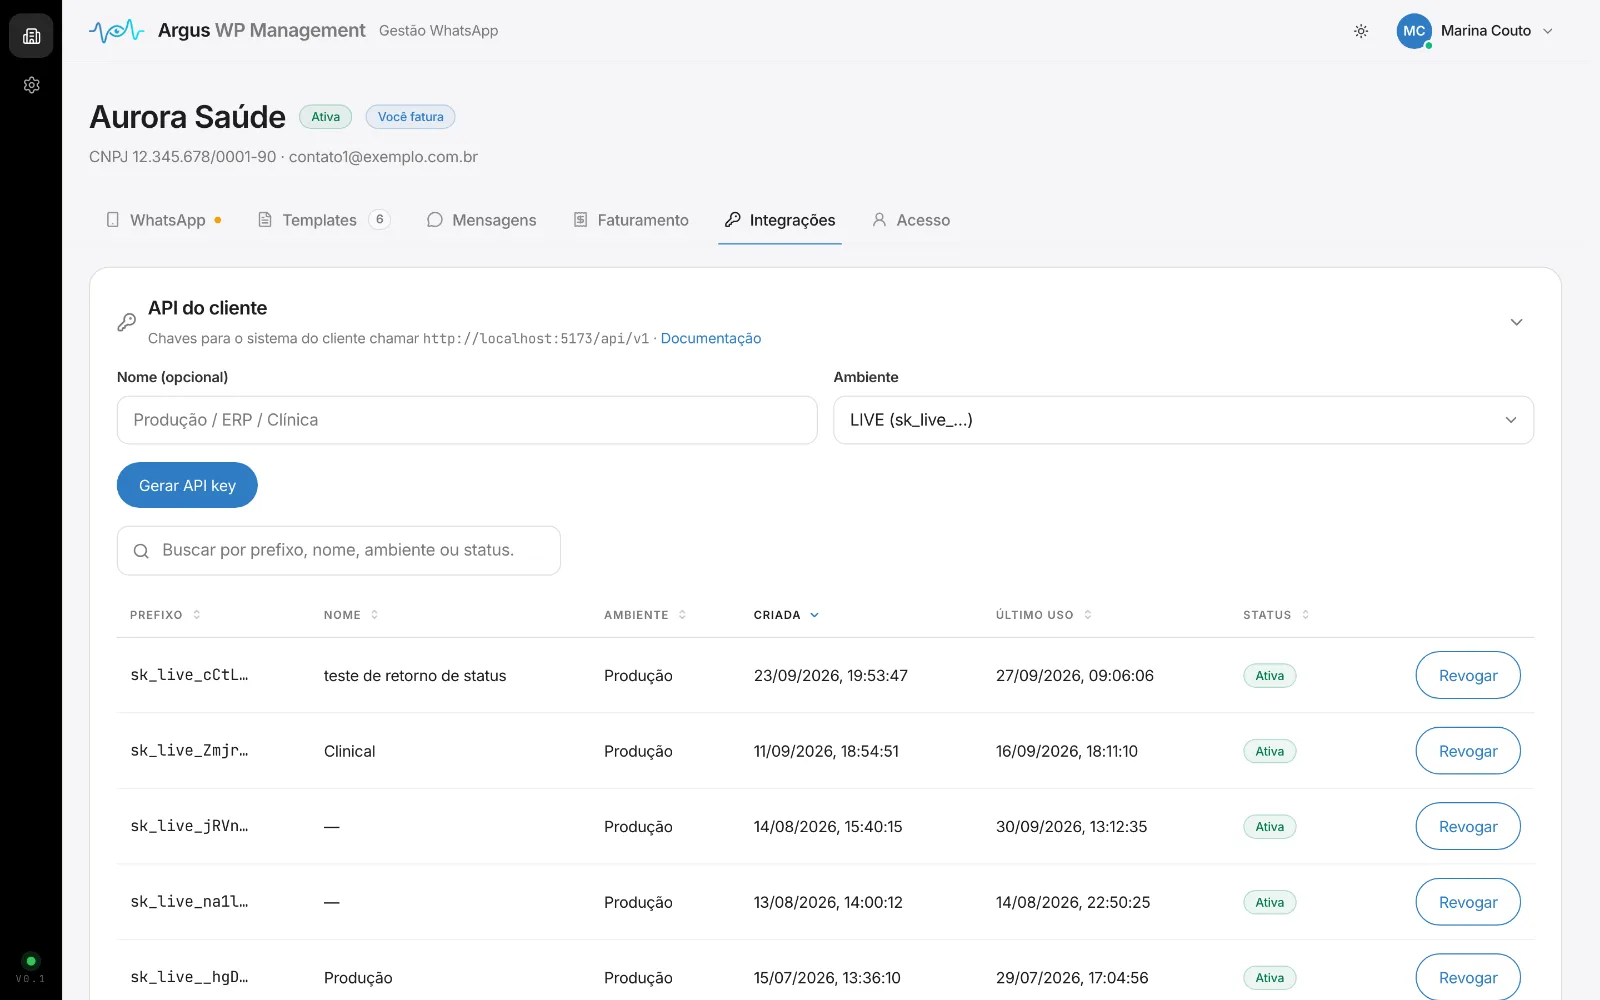
Task: Click the MC user avatar
Action: pyautogui.click(x=1414, y=31)
